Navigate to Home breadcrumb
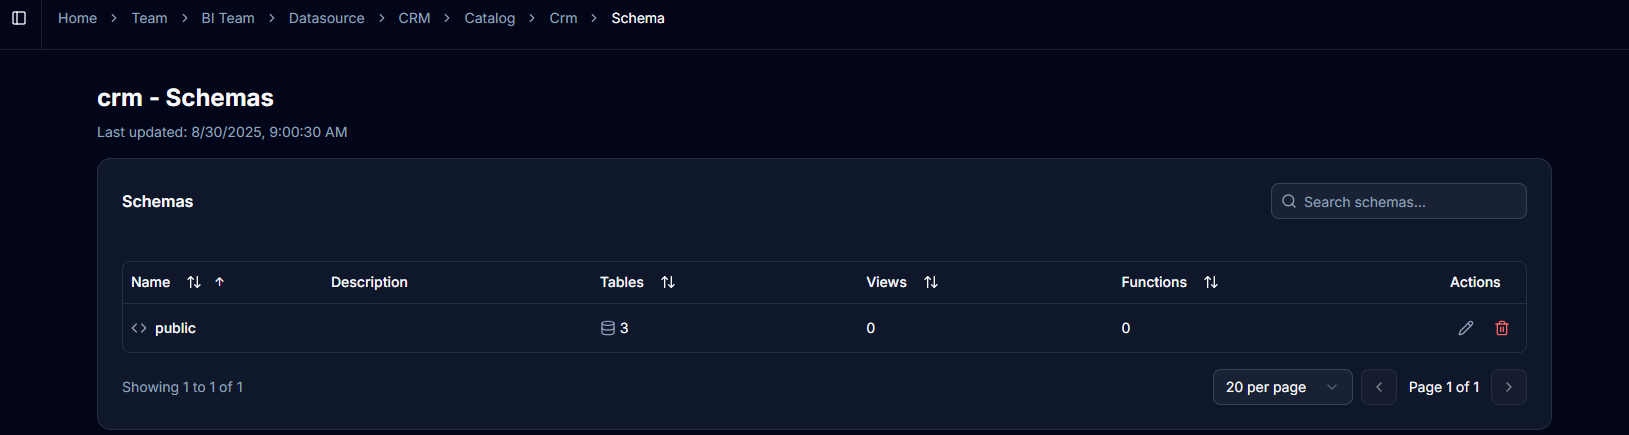Image resolution: width=1629 pixels, height=435 pixels. [77, 18]
